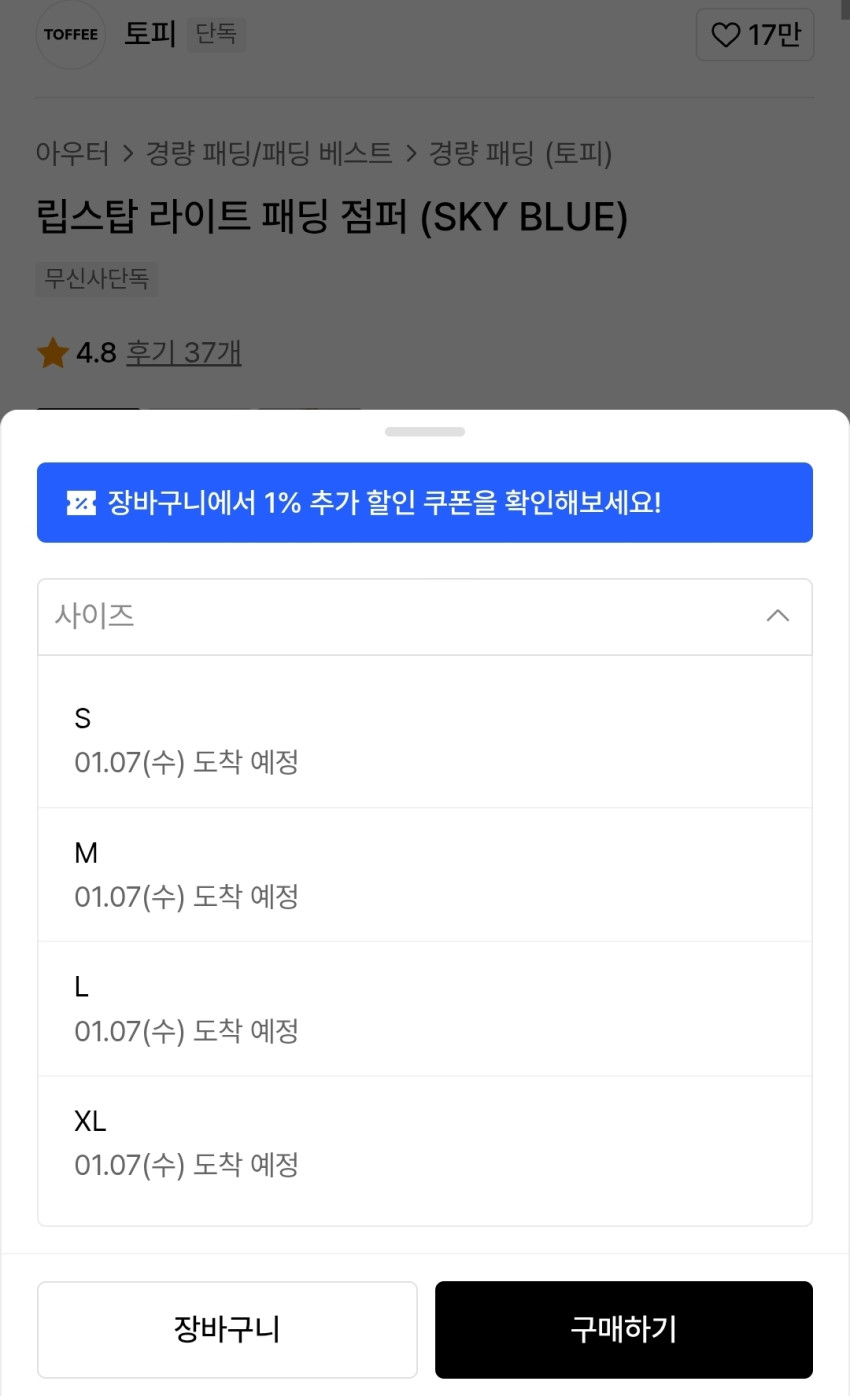Tap the coupon ticket icon in banner
Viewport: 850px width, 1396px height.
pos(81,503)
